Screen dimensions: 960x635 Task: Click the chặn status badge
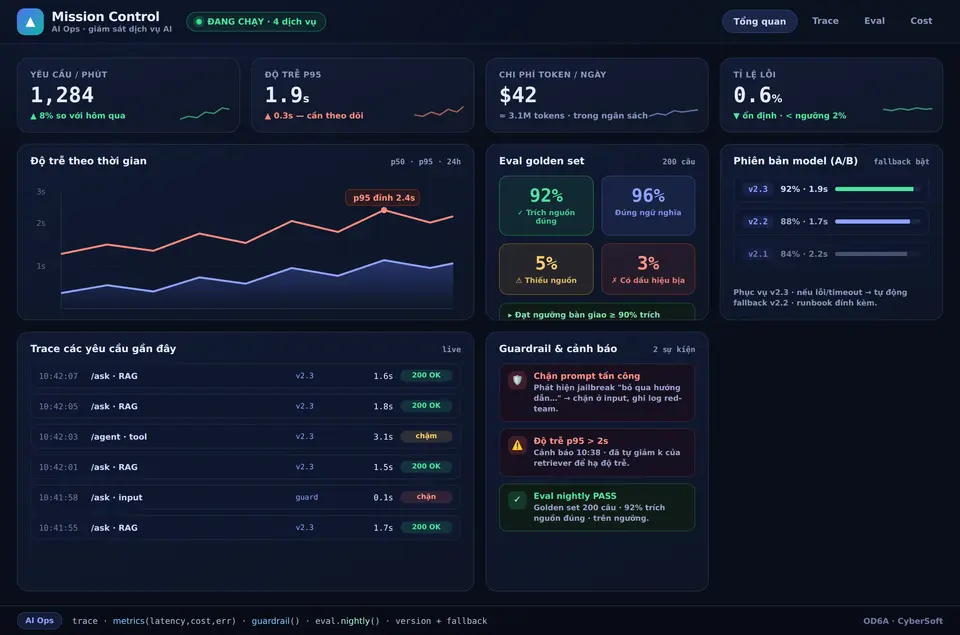click(x=426, y=497)
